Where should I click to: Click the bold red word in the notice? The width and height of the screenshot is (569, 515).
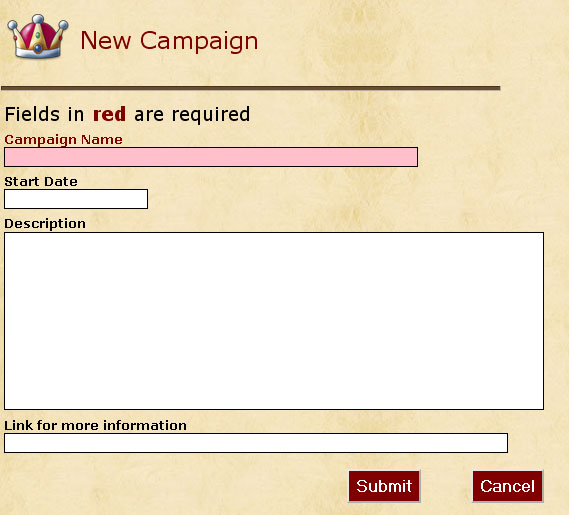coord(109,114)
